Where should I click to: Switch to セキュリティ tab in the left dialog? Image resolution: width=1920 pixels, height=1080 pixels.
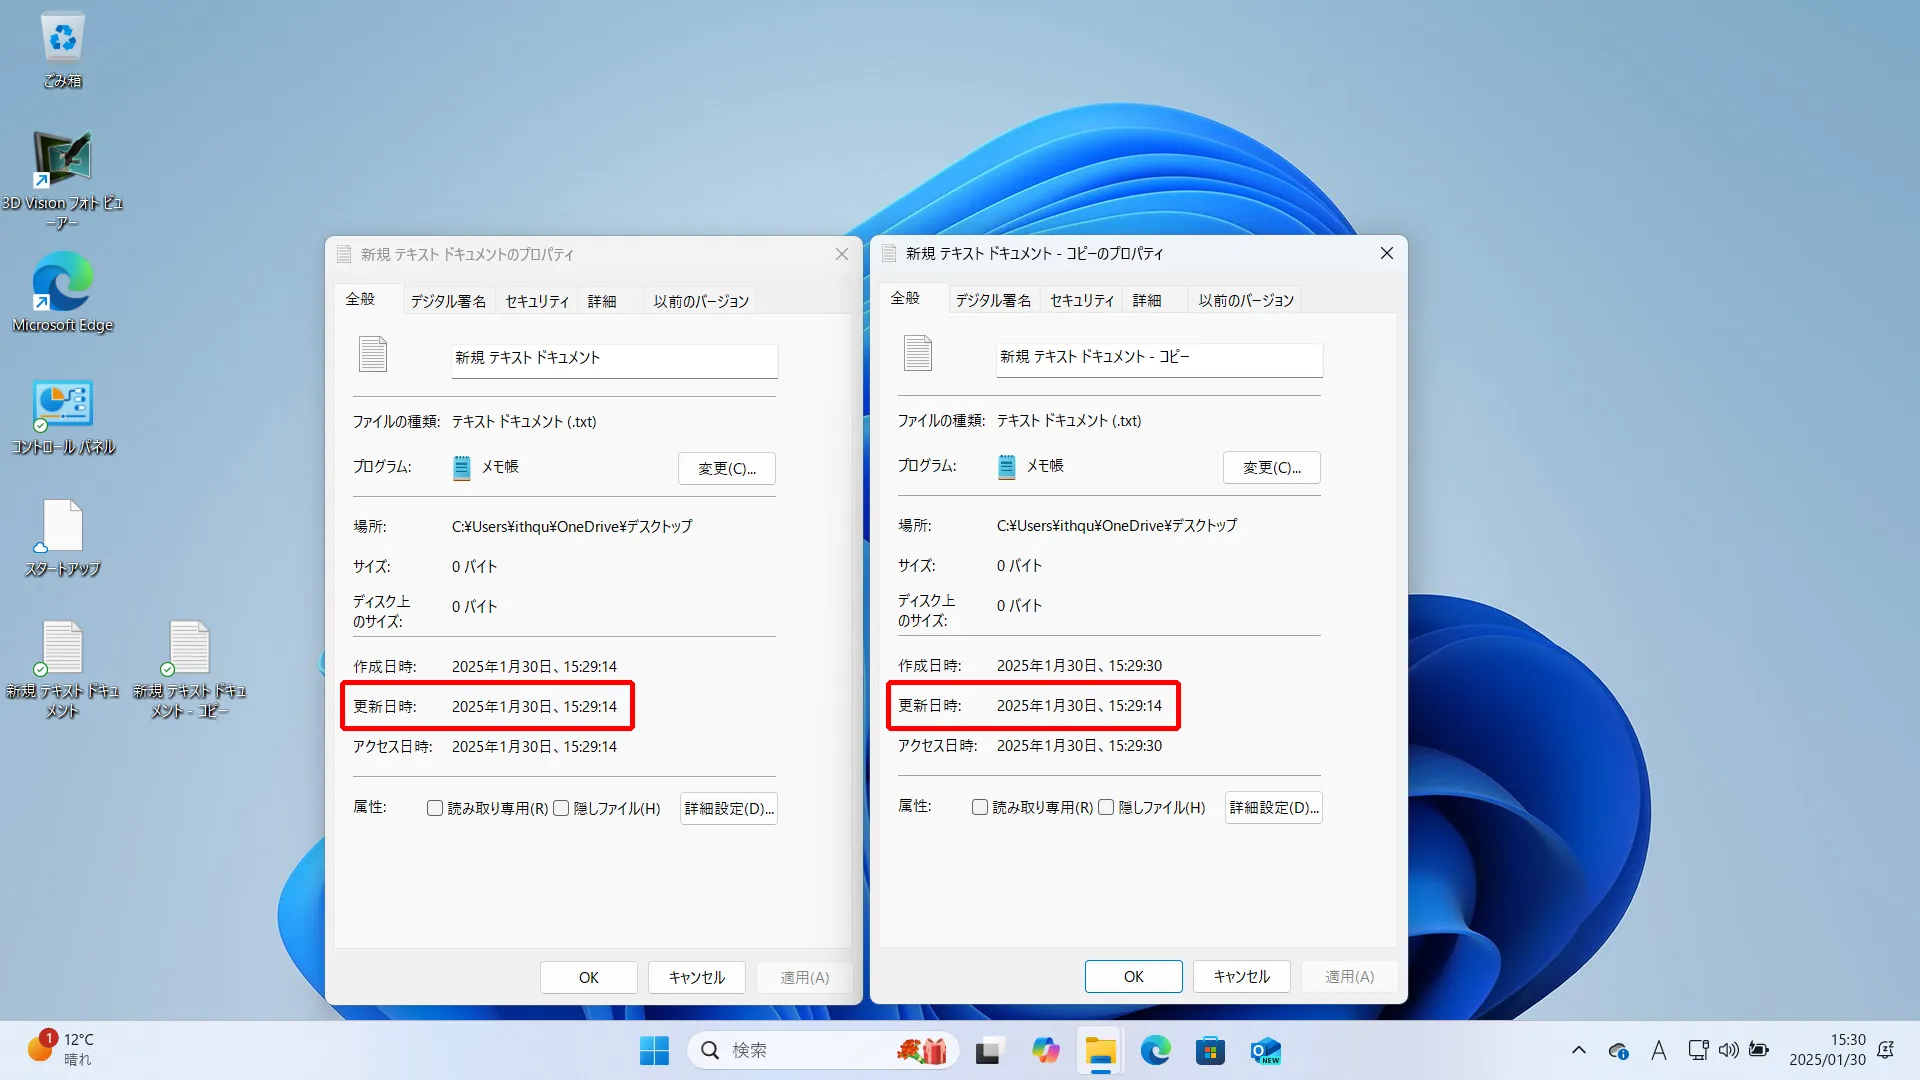pyautogui.click(x=537, y=301)
